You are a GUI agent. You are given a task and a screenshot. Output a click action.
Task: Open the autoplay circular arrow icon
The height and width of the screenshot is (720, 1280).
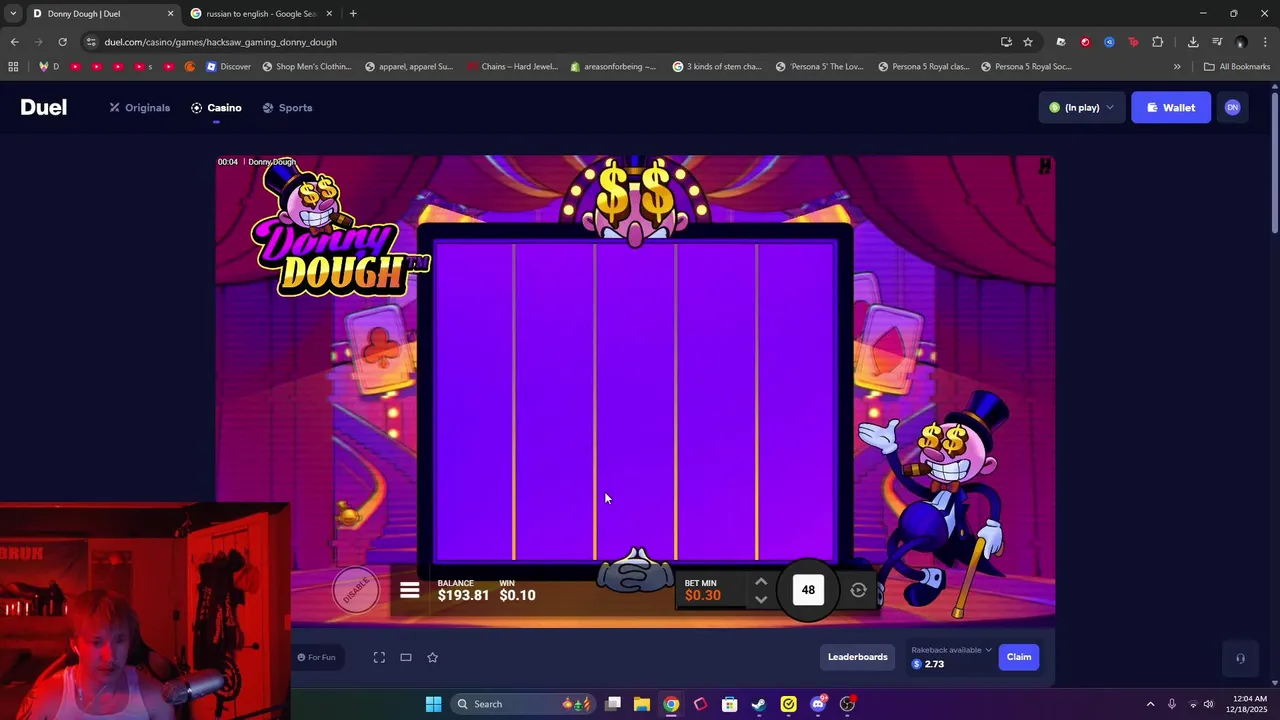pos(858,590)
